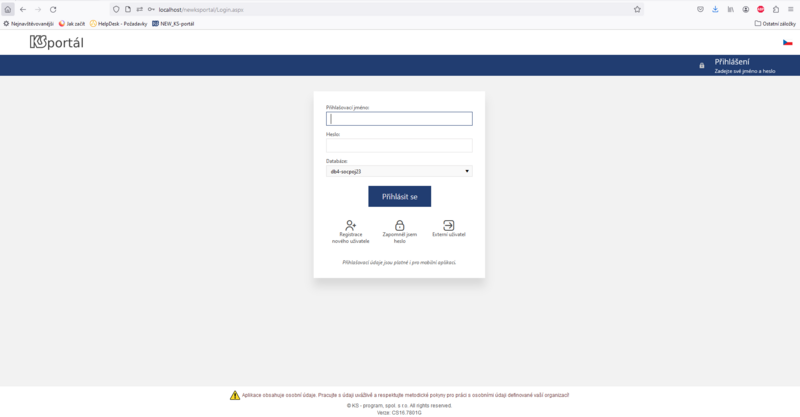The image size is (800, 417).
Task: Click the Heslo label
Action: (x=333, y=134)
